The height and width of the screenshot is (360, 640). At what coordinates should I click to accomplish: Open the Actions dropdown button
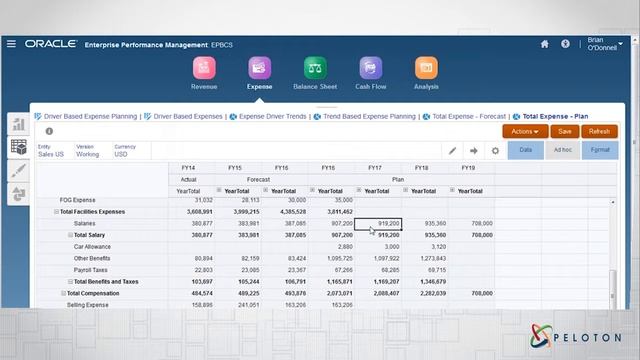pos(525,131)
